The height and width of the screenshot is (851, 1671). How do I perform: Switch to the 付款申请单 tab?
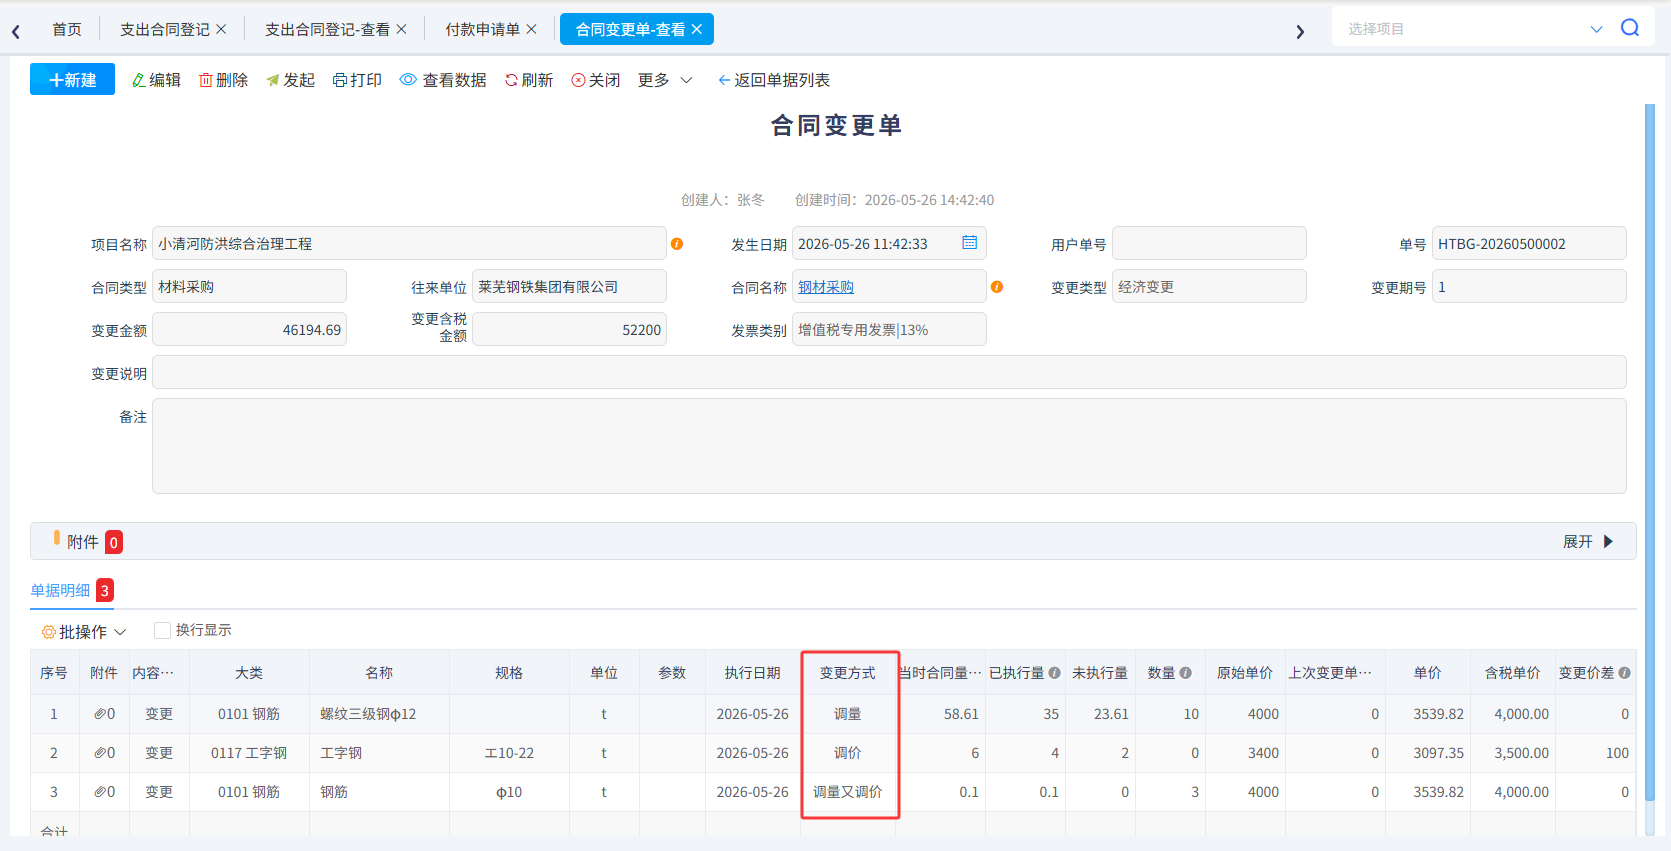click(482, 29)
